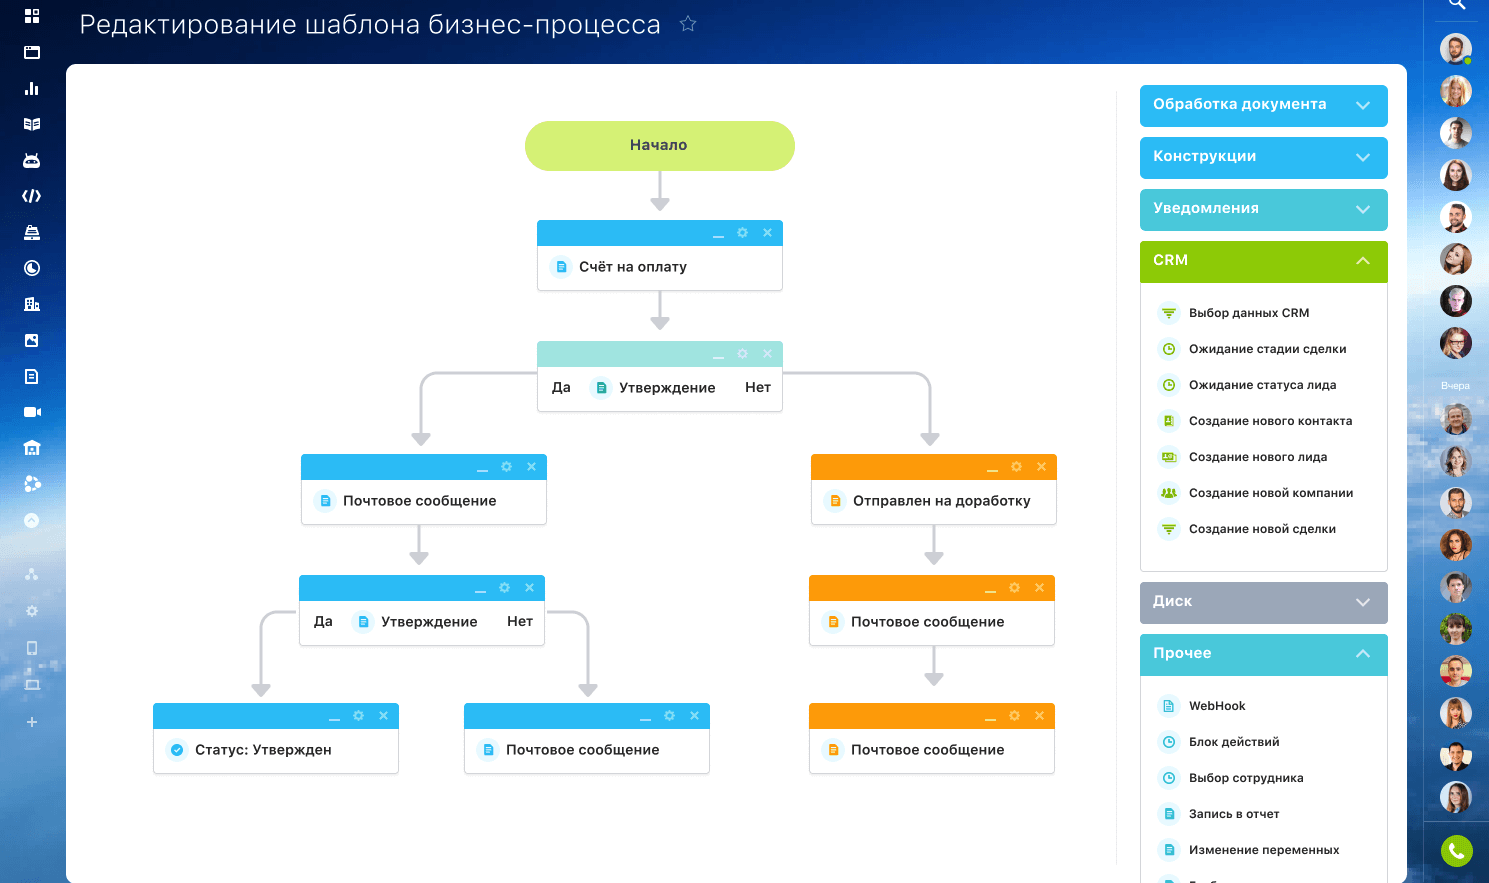Expand the Диск section
Image resolution: width=1489 pixels, height=883 pixels.
pyautogui.click(x=1263, y=602)
